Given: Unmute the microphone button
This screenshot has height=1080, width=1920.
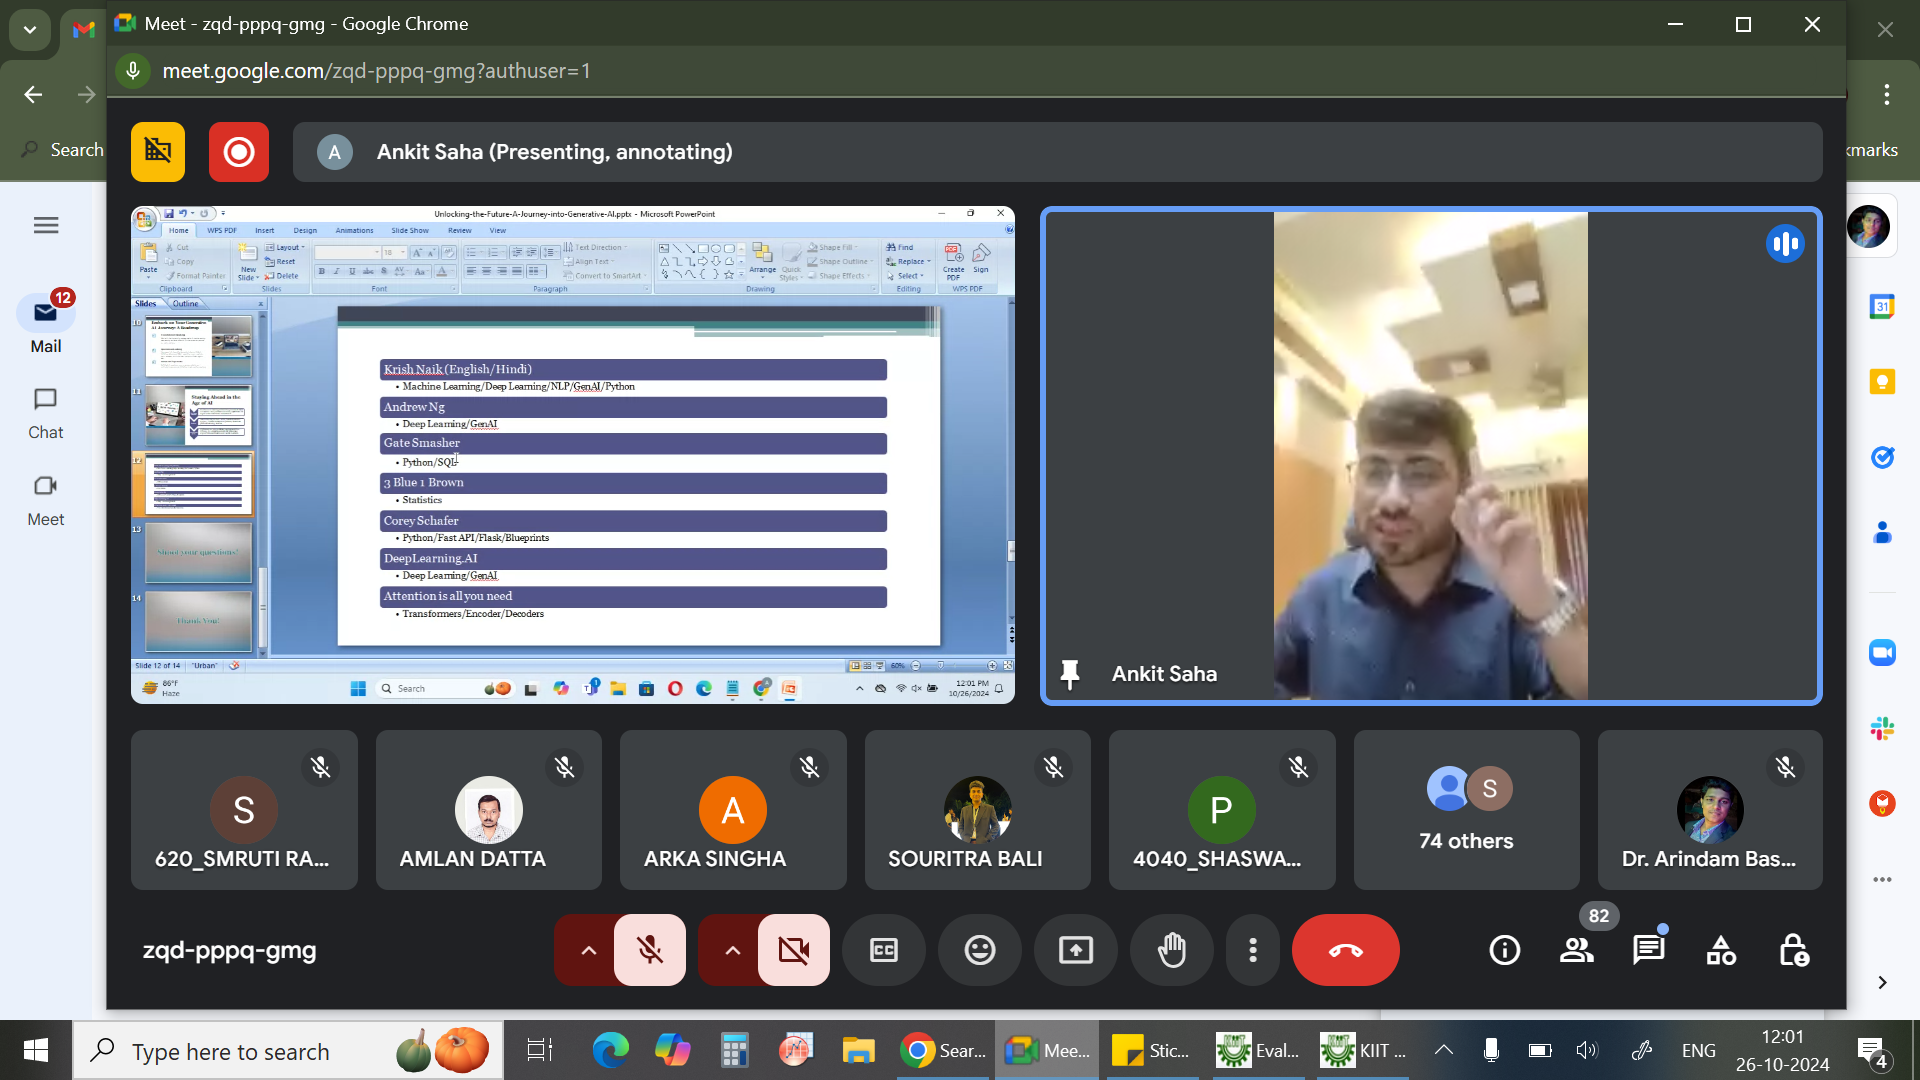Looking at the screenshot, I should tap(650, 950).
